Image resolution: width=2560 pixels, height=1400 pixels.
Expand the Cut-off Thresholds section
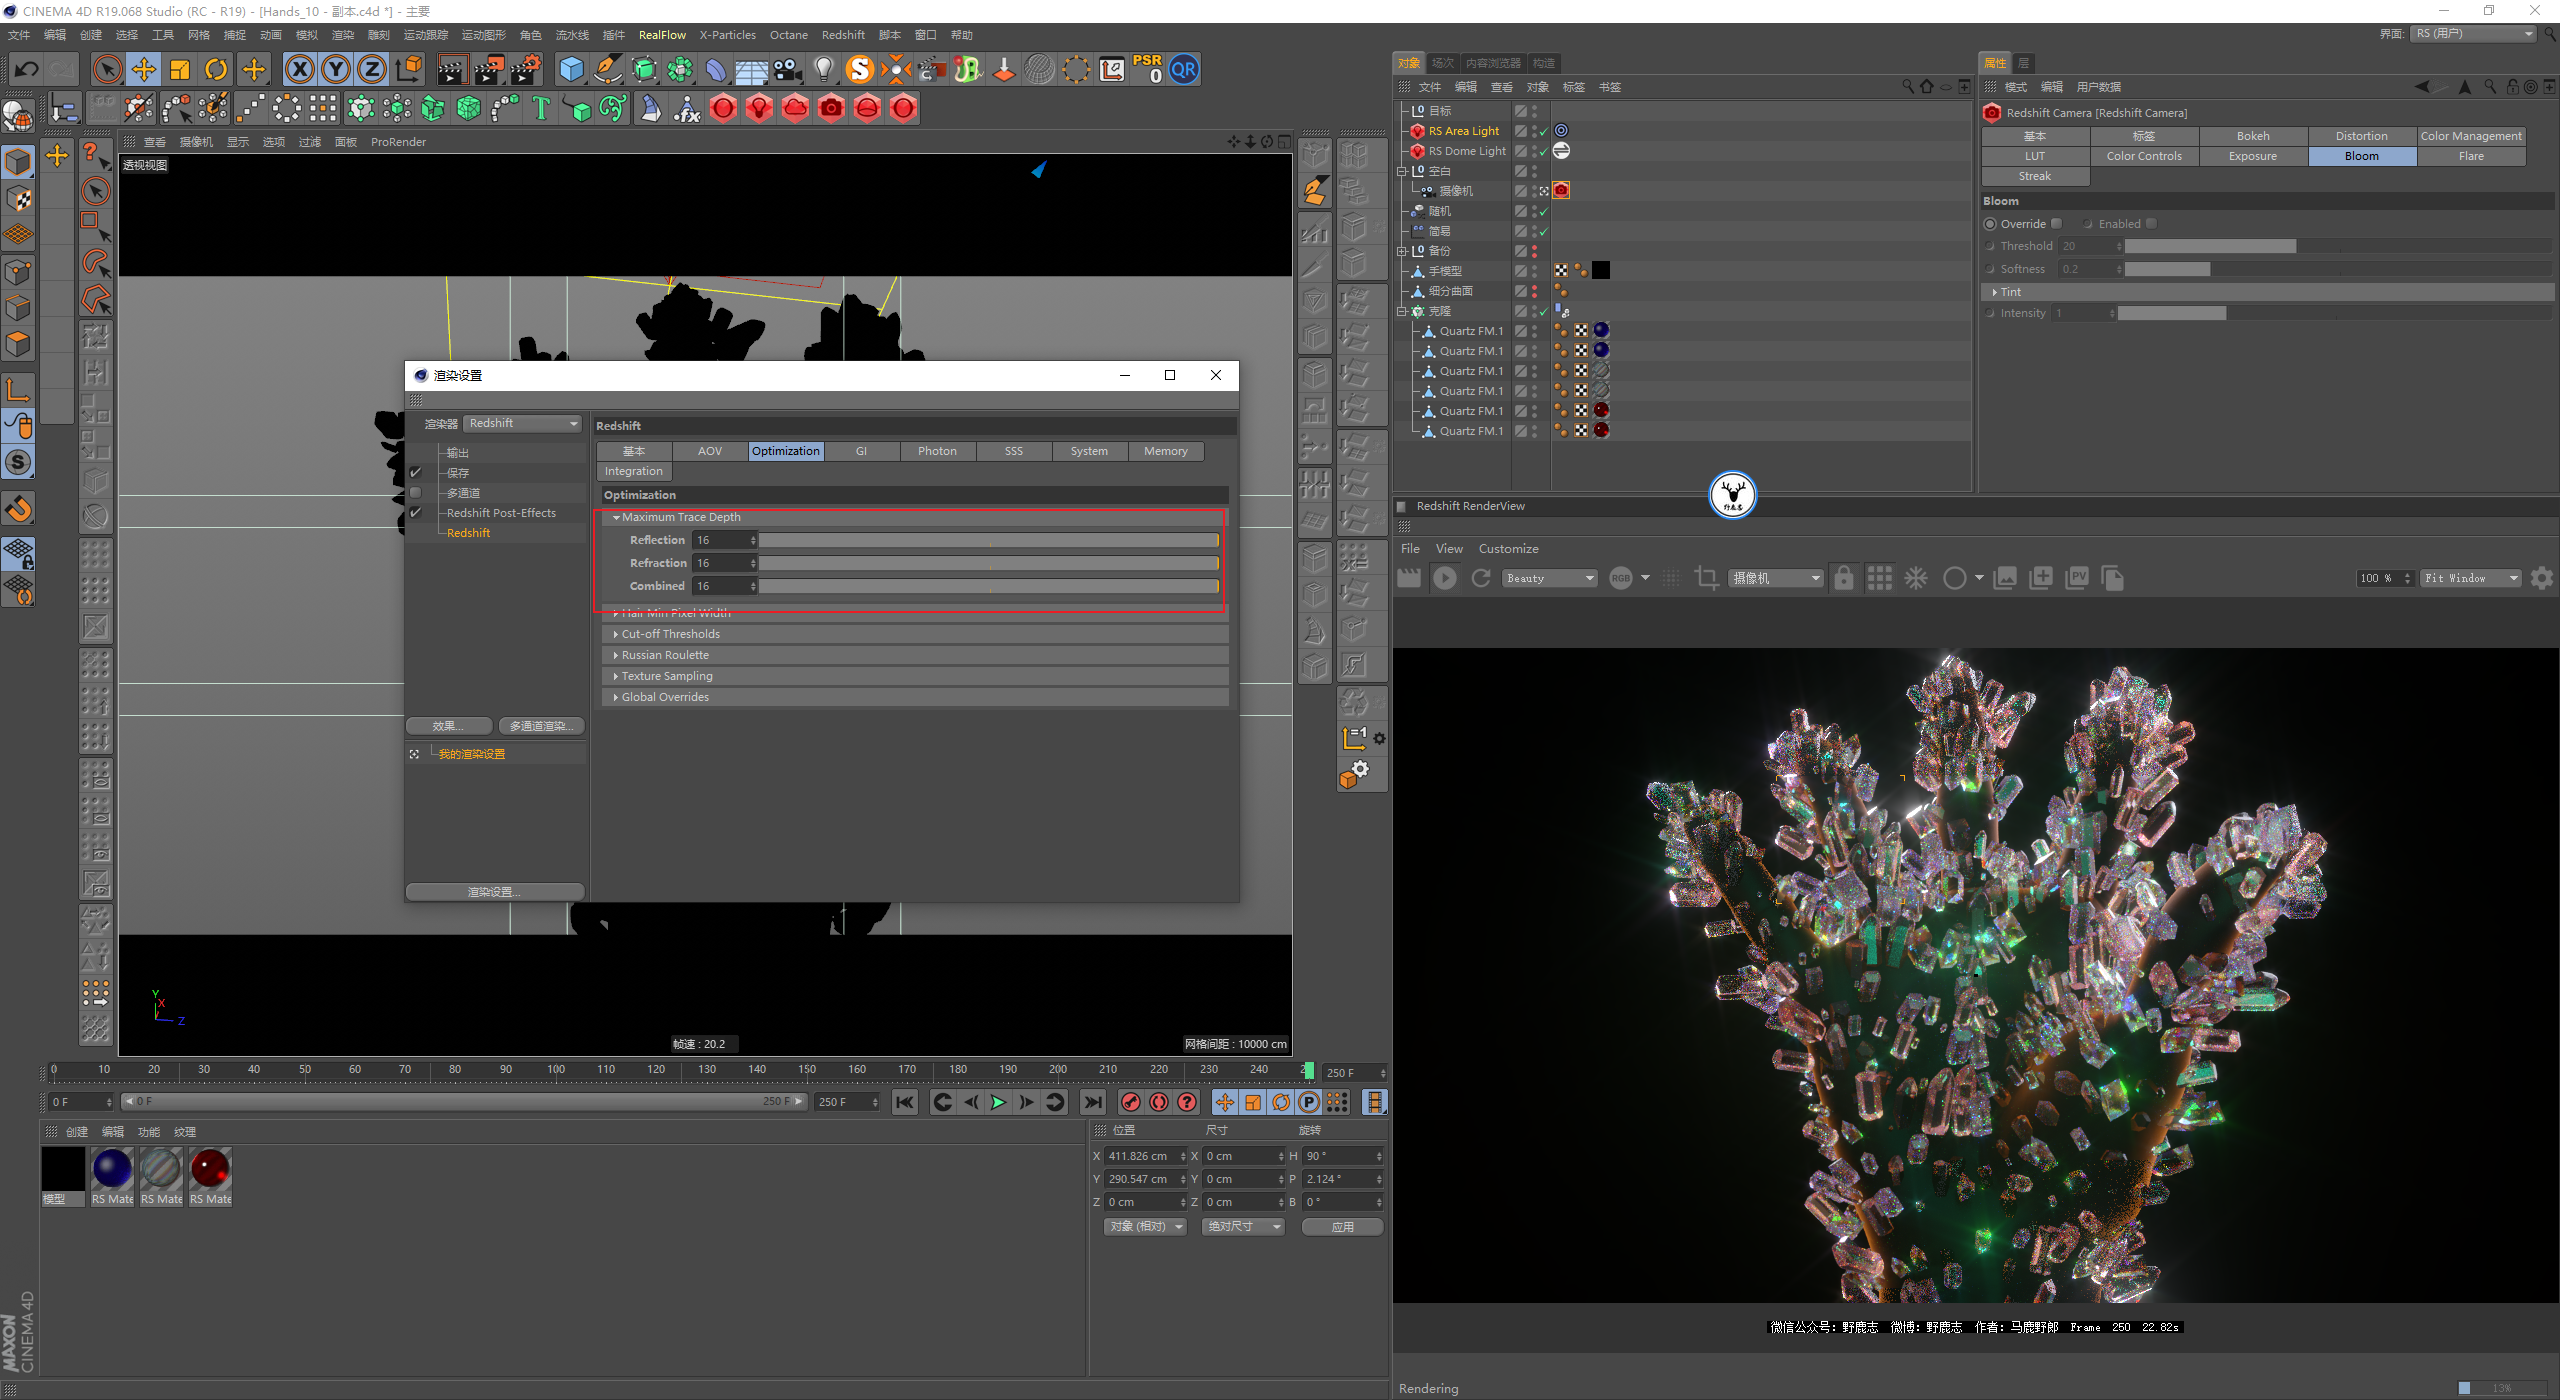pyautogui.click(x=670, y=634)
